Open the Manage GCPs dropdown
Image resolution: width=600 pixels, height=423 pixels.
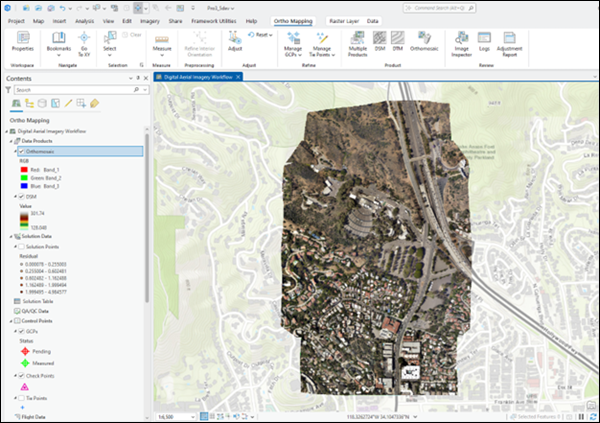click(293, 51)
